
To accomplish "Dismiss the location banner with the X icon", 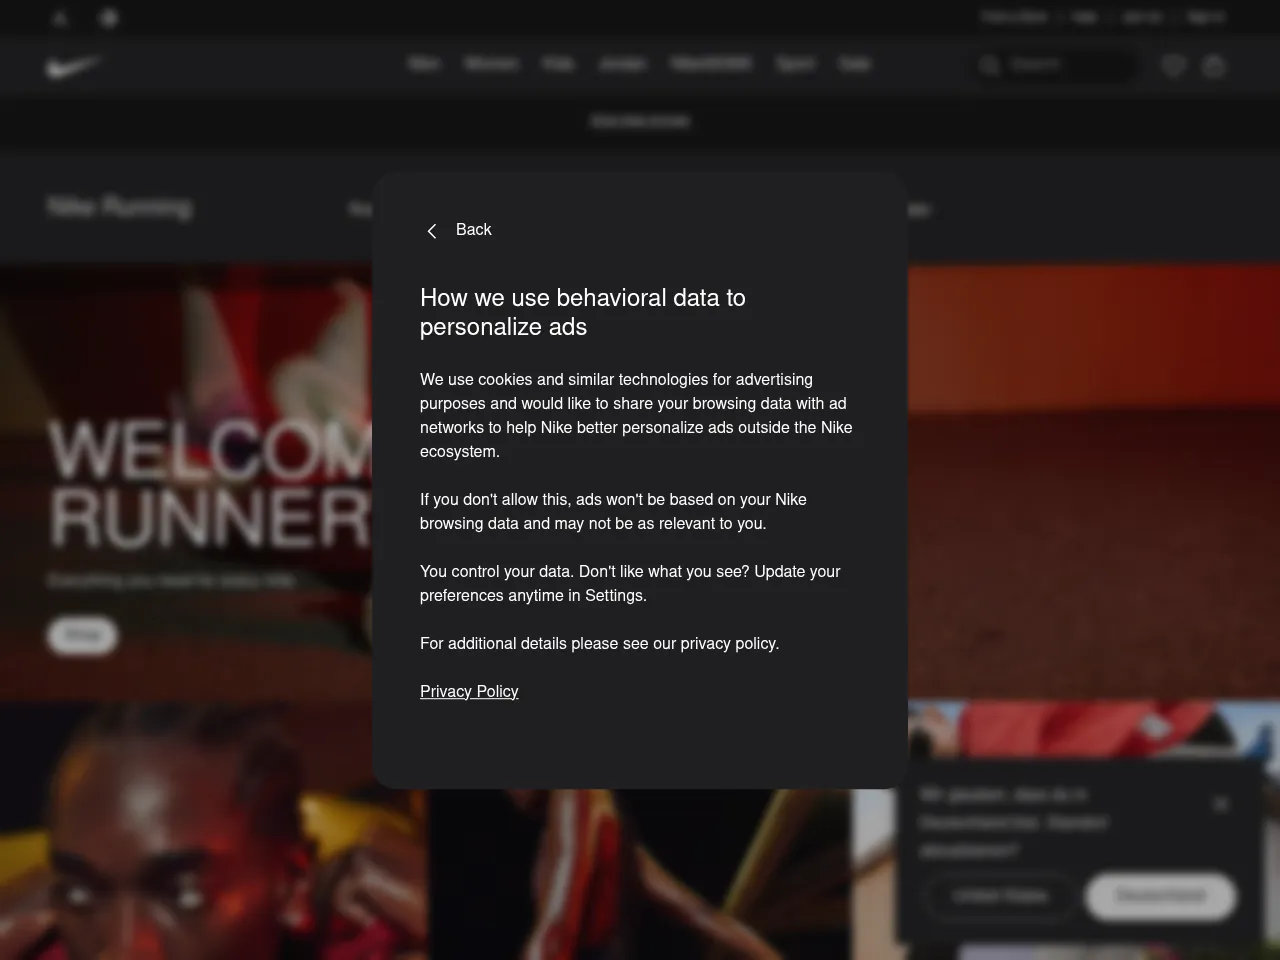I will tap(1221, 803).
